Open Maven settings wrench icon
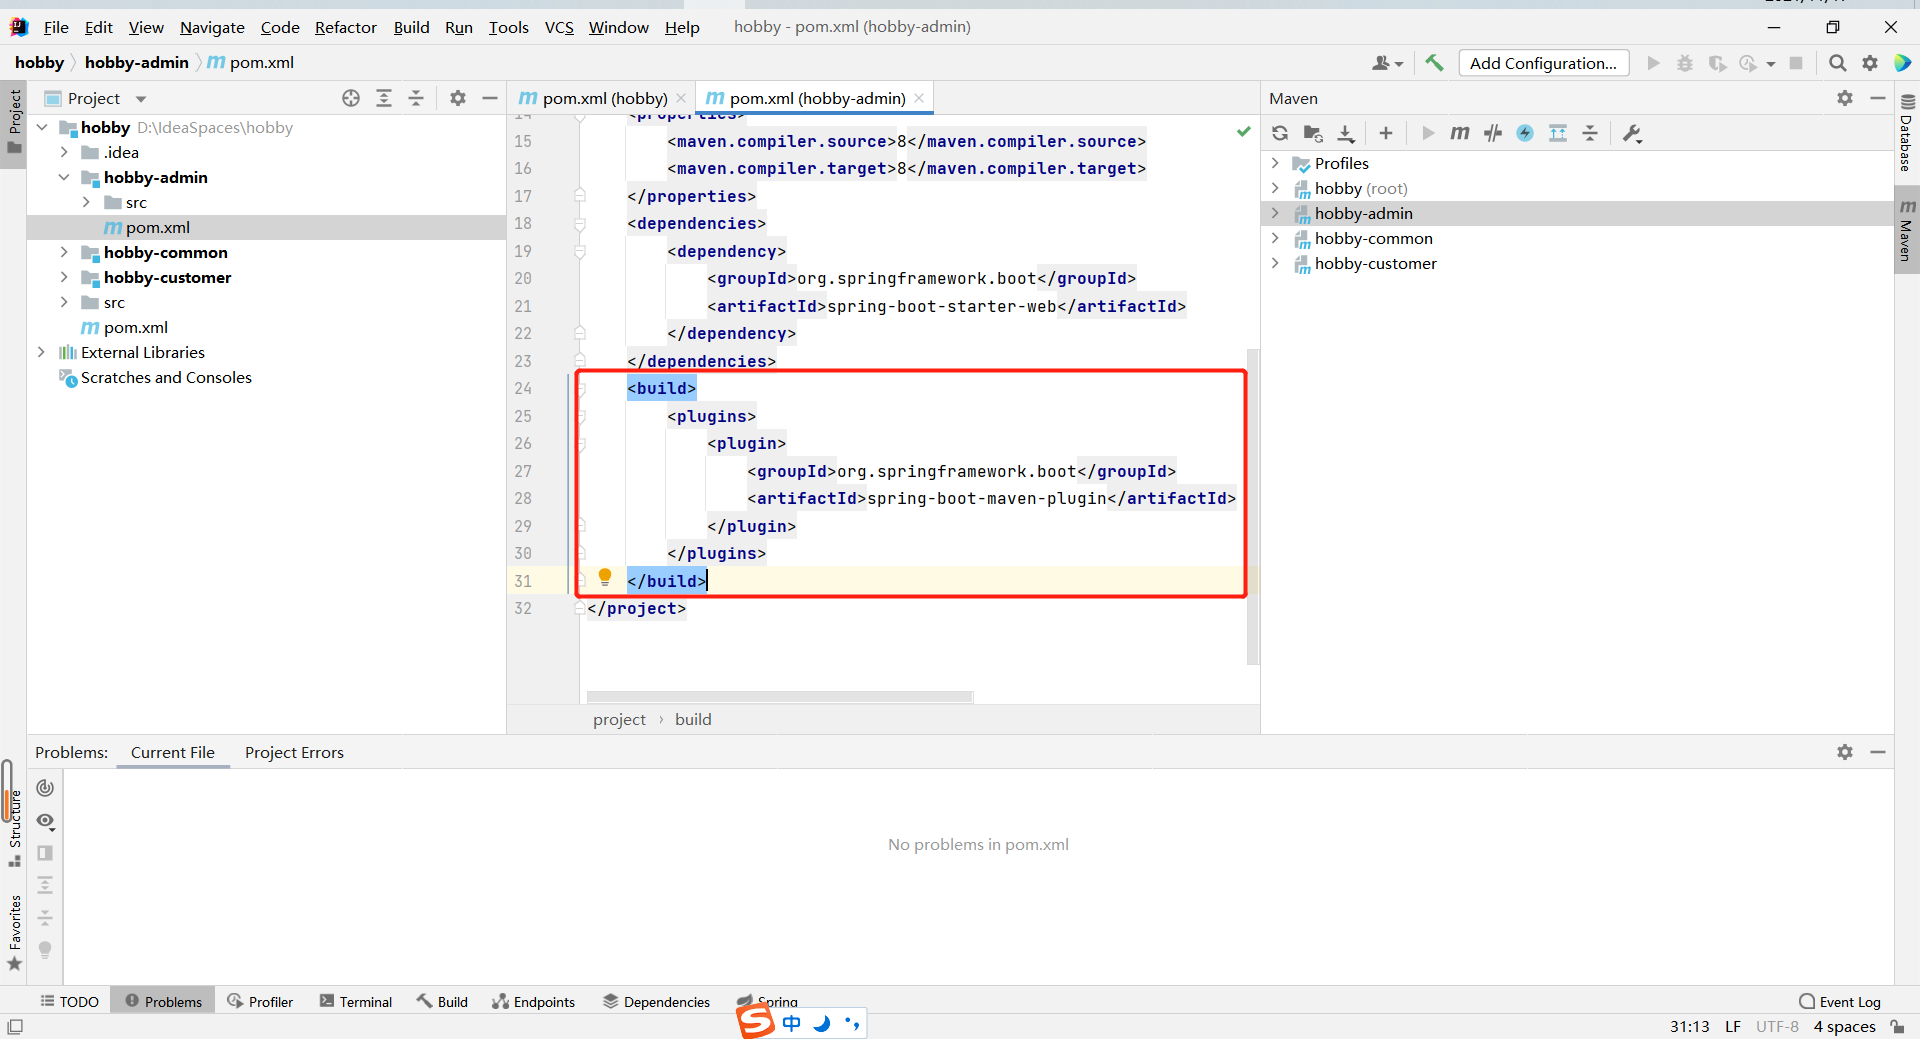This screenshot has width=1920, height=1039. click(1633, 133)
